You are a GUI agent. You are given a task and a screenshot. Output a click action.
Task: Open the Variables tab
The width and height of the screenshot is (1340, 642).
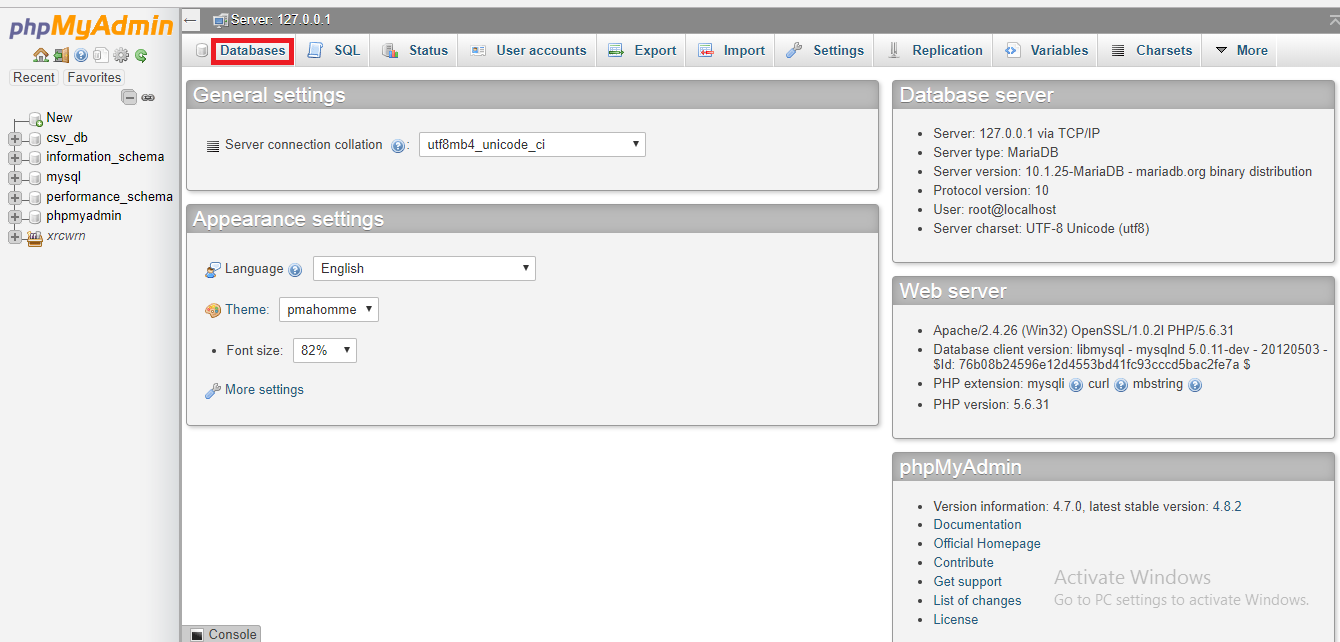[x=1047, y=50]
